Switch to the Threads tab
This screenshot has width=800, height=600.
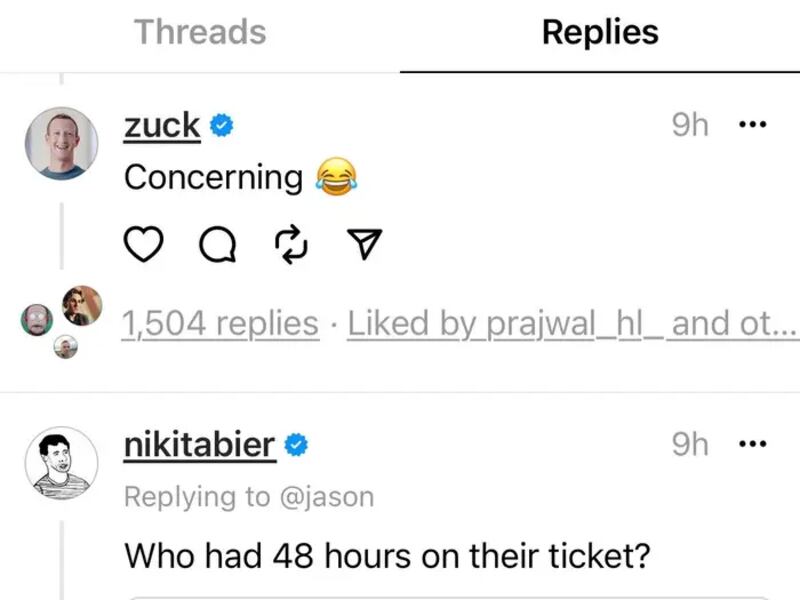click(199, 33)
